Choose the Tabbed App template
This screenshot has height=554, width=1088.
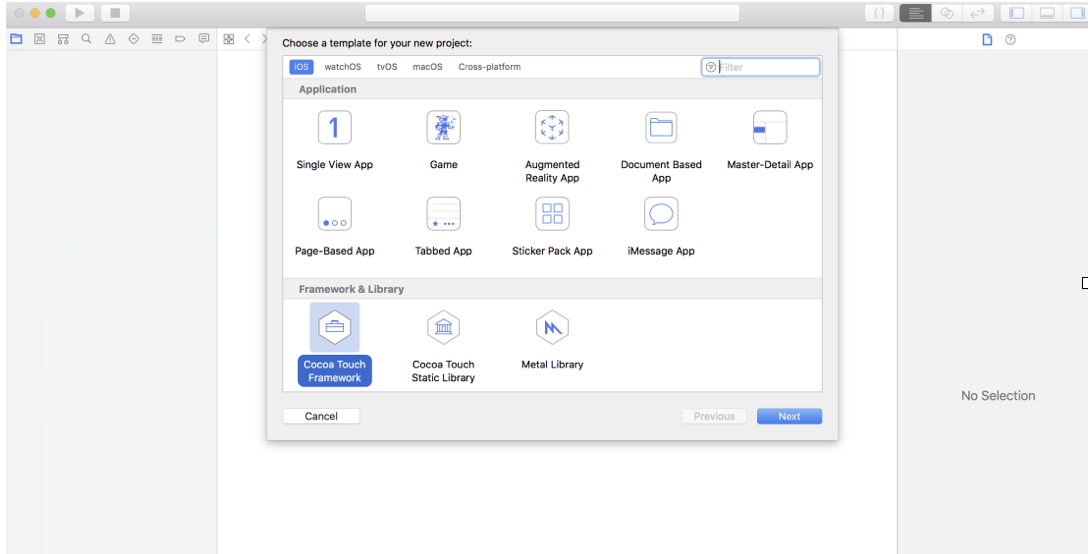443,226
